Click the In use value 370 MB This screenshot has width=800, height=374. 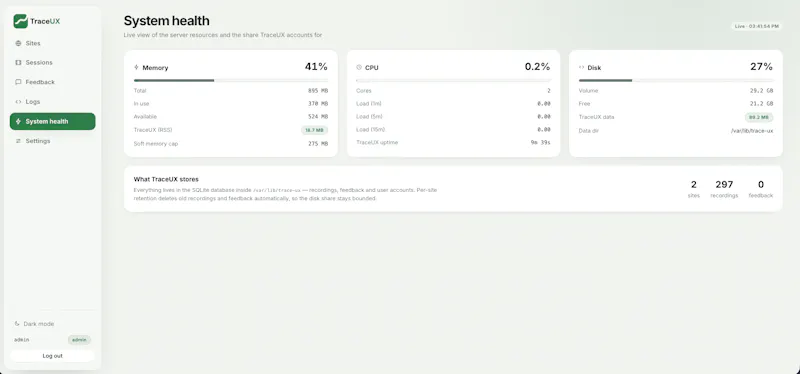click(318, 104)
